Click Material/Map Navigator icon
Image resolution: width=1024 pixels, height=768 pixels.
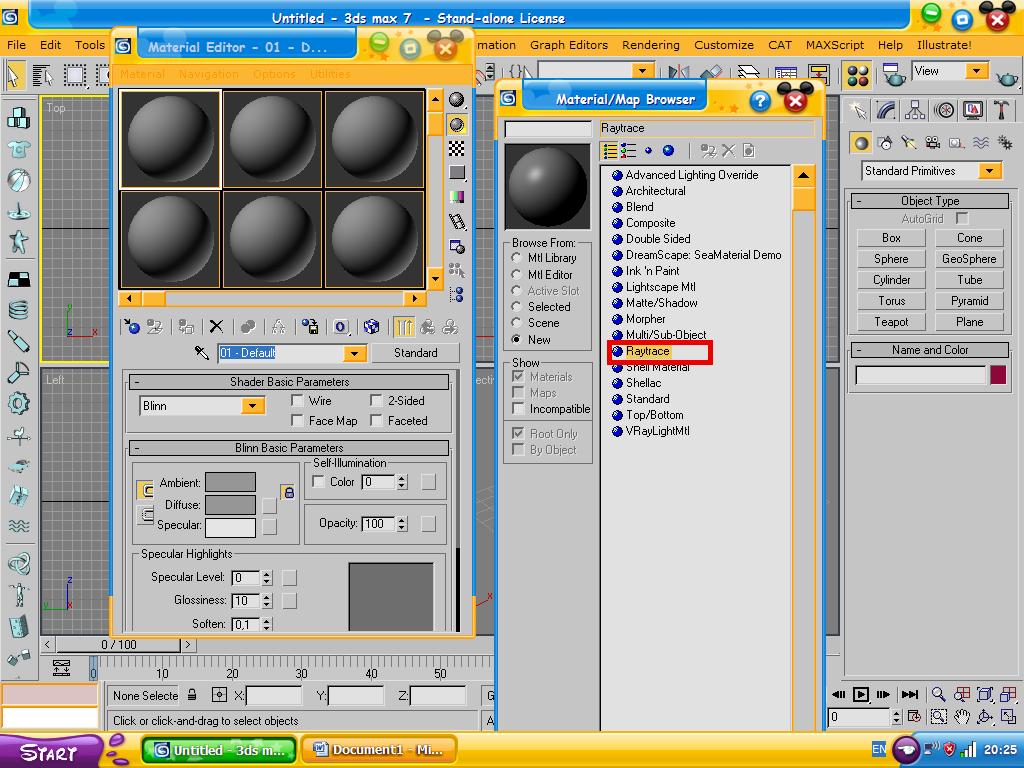click(x=456, y=295)
